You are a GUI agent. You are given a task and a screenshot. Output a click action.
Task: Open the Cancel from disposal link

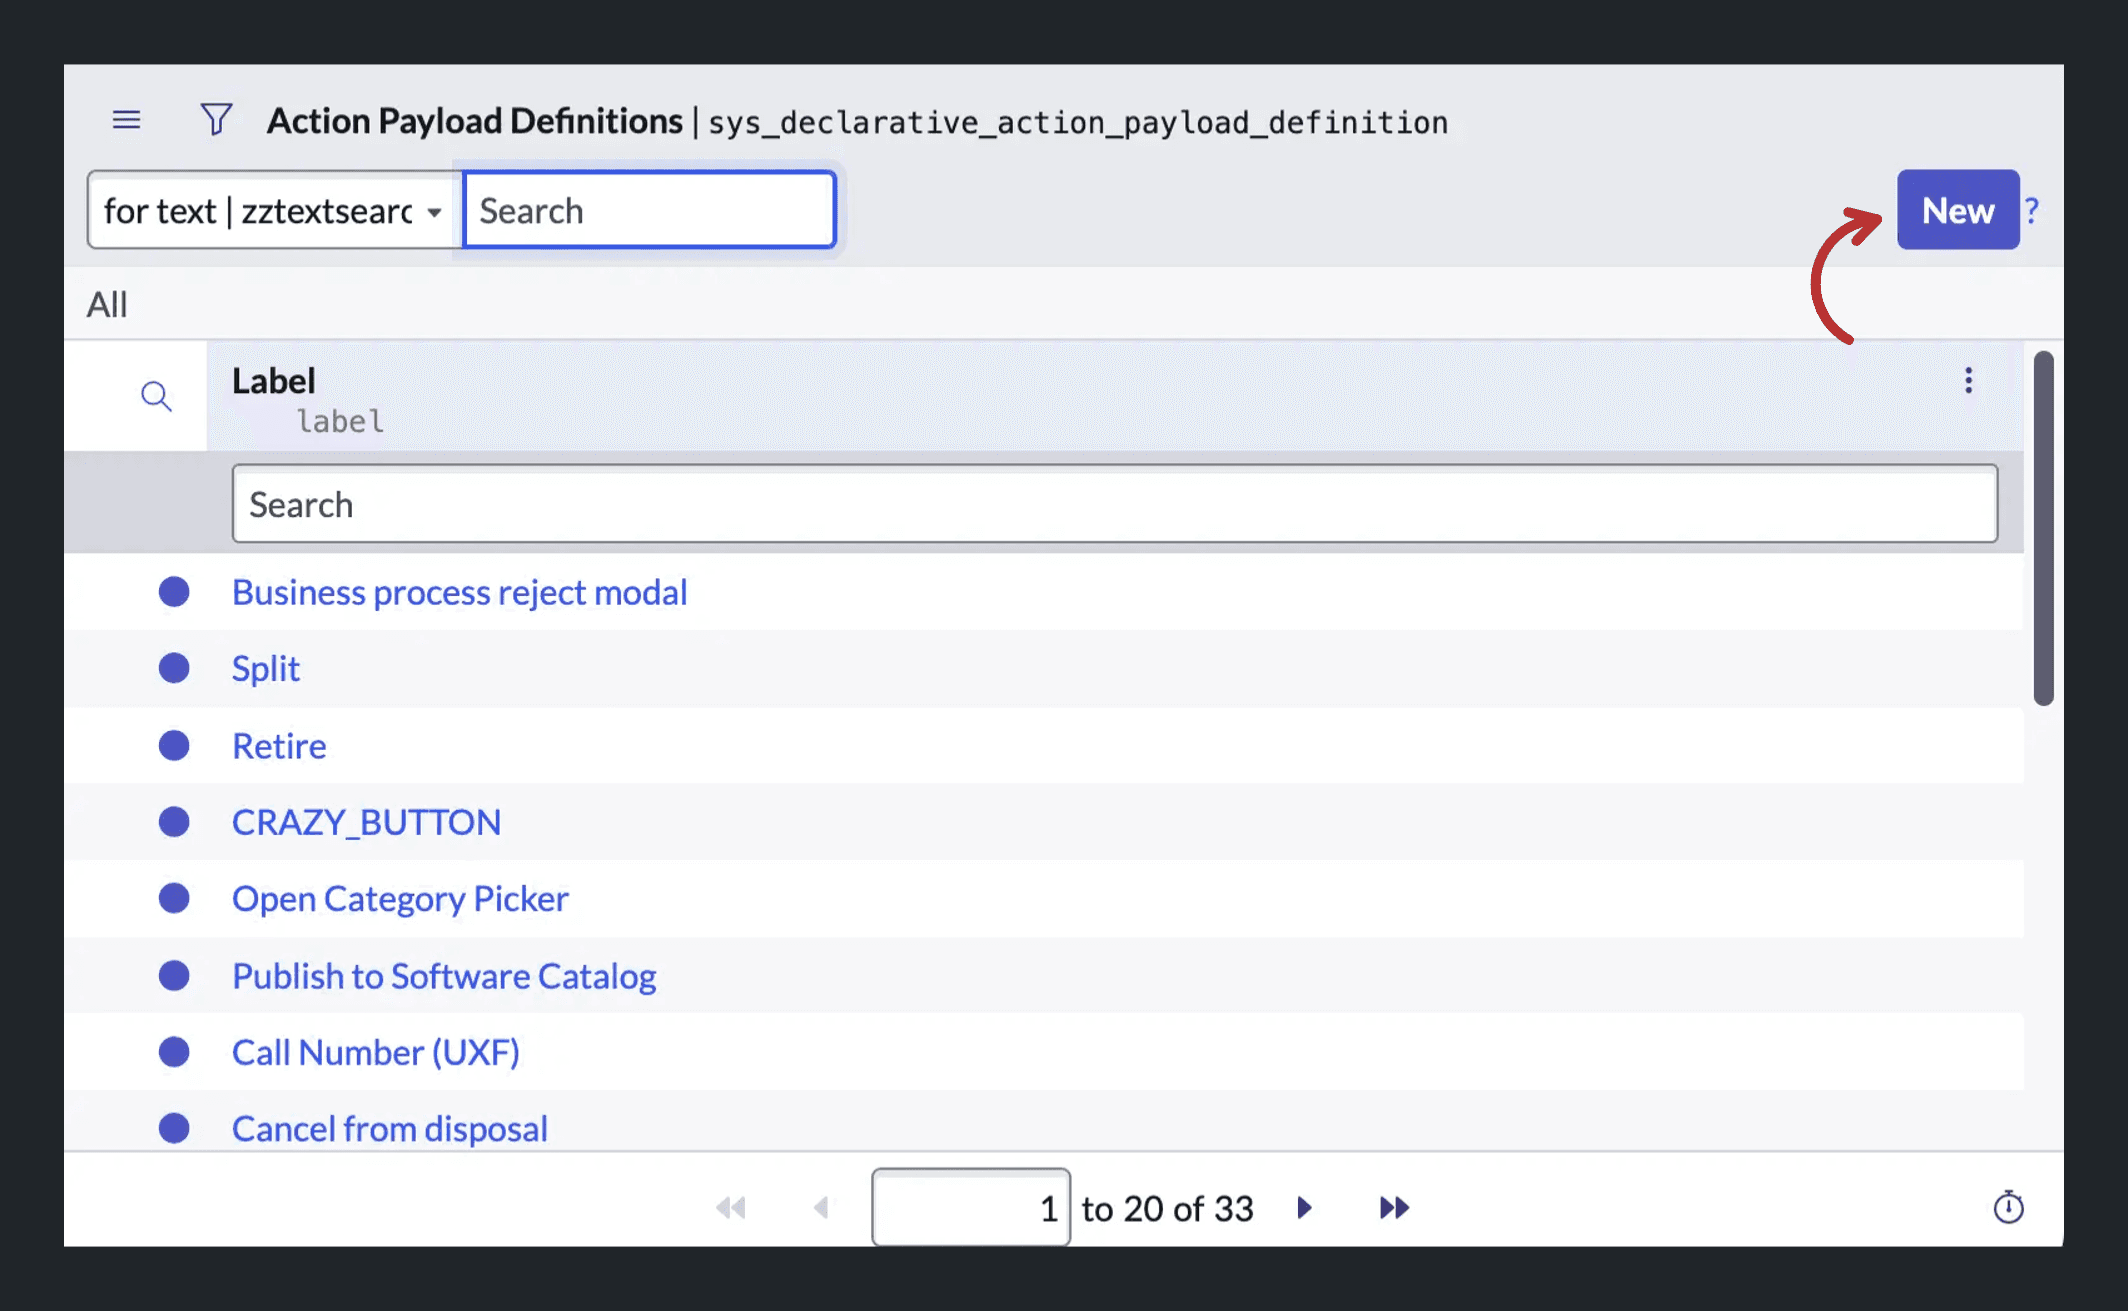pyautogui.click(x=390, y=1128)
